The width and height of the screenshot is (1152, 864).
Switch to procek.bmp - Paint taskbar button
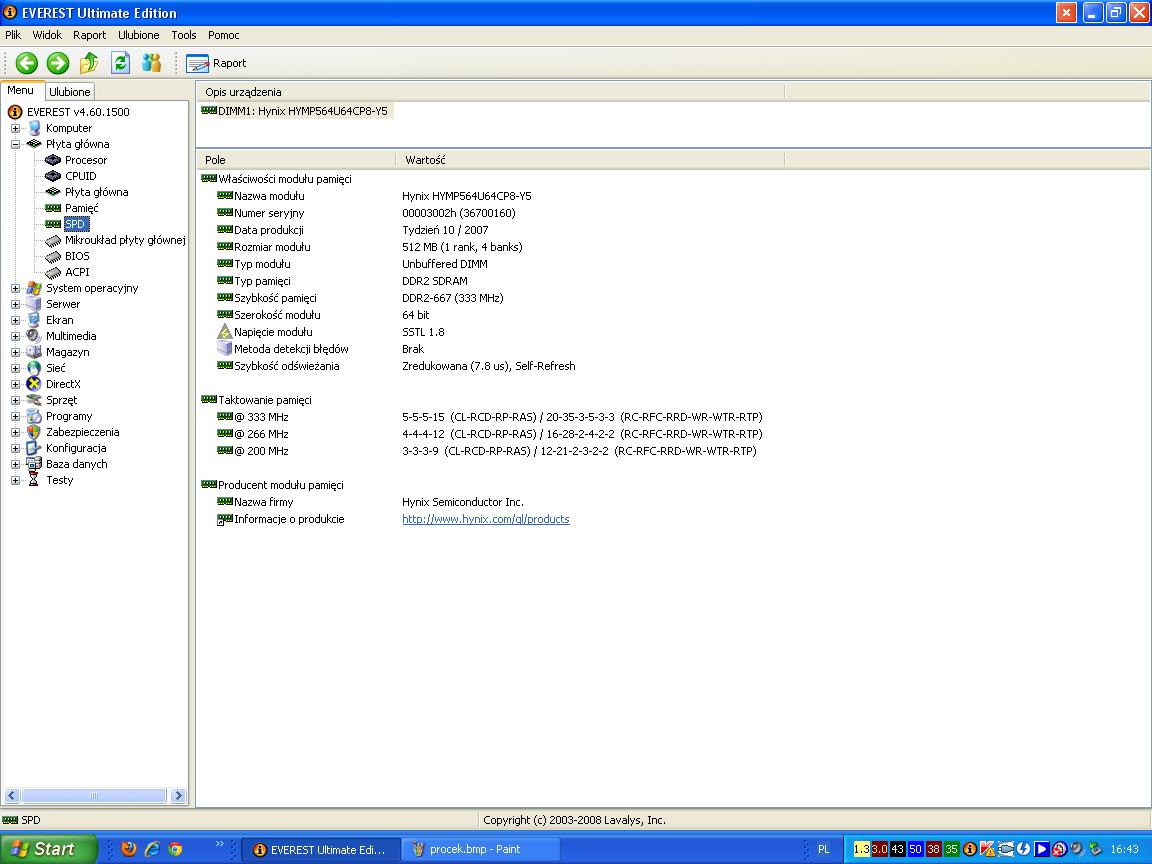point(480,849)
